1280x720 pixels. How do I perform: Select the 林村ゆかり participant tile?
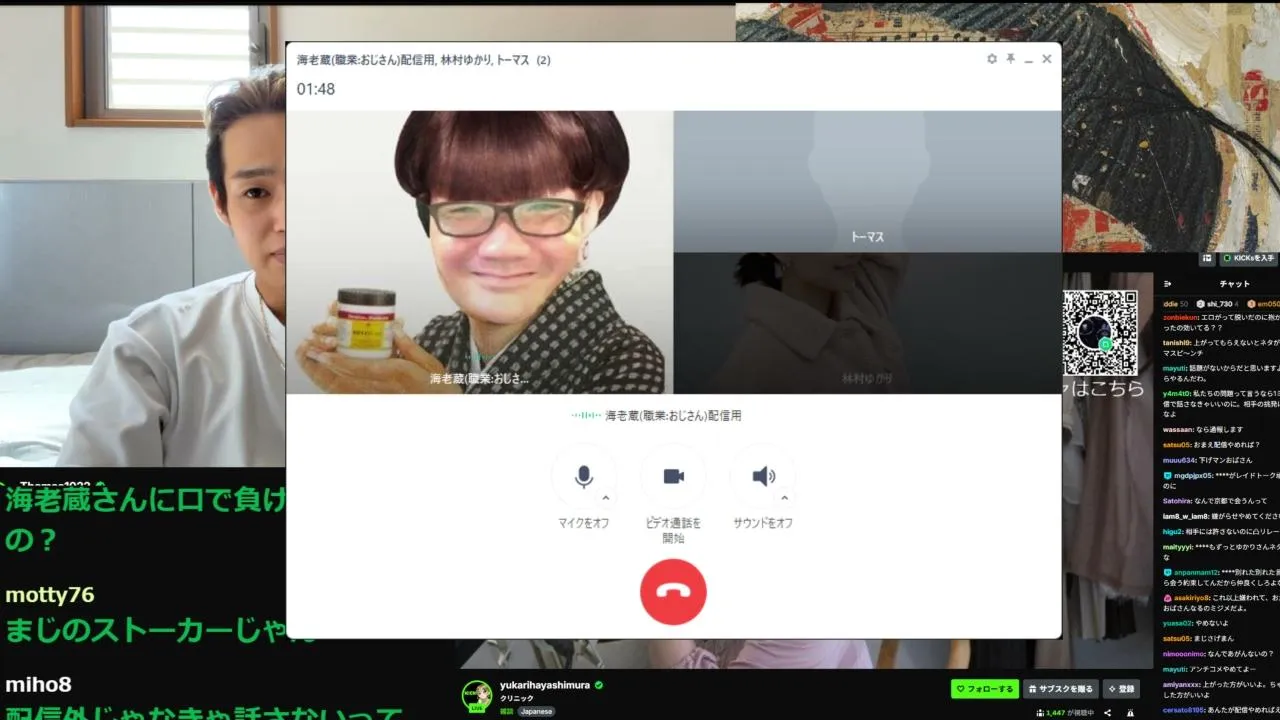(x=867, y=323)
